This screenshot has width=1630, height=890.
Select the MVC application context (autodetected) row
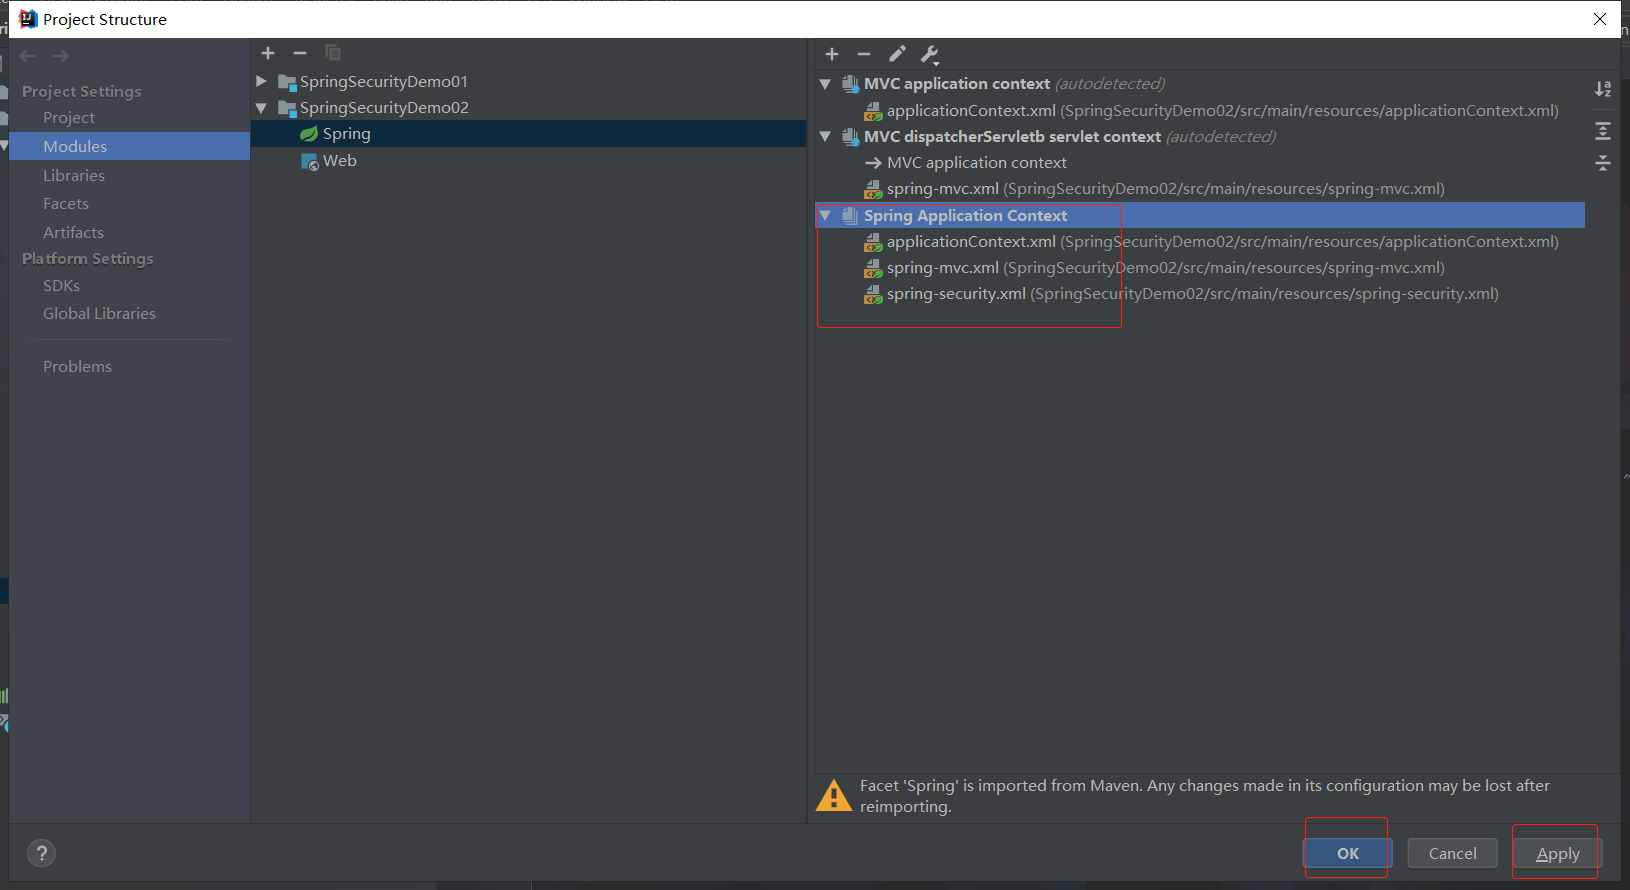pyautogui.click(x=1014, y=84)
